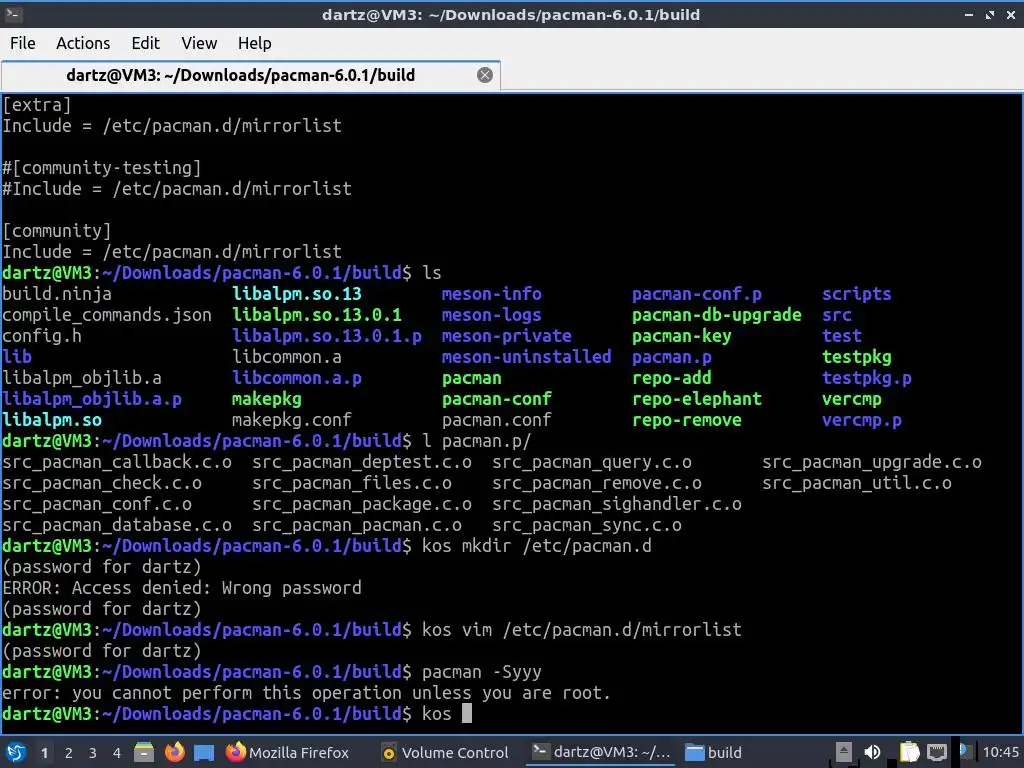The height and width of the screenshot is (768, 1024).
Task: Launch Firefox from the quick launch icon
Action: (x=174, y=752)
